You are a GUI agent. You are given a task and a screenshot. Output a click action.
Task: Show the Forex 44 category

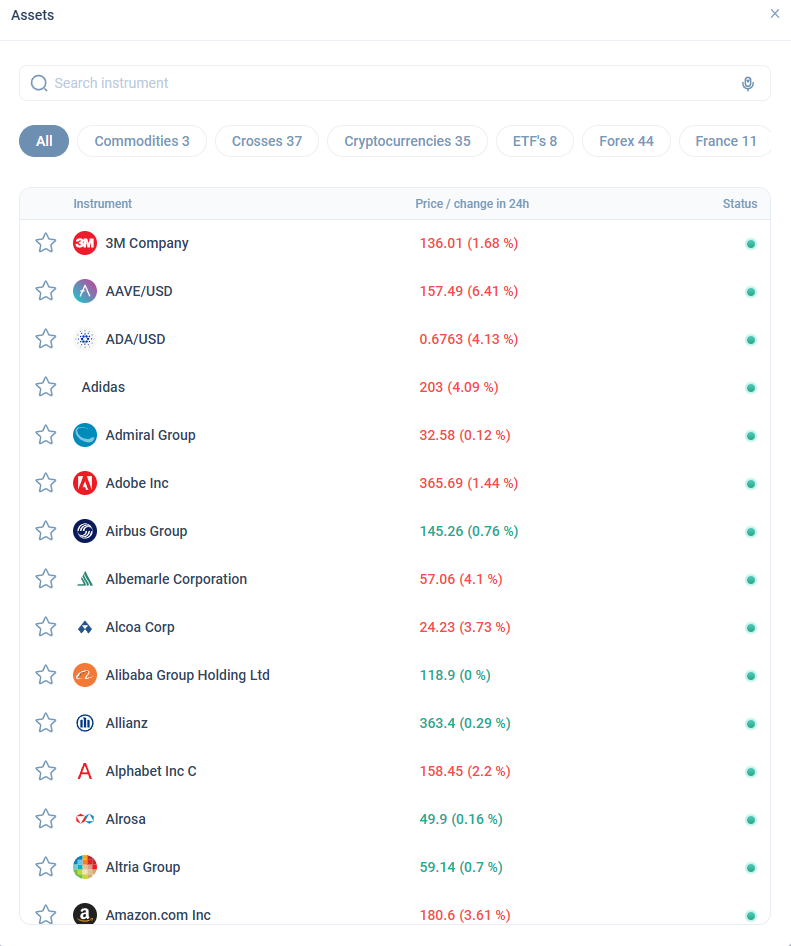[x=626, y=141]
